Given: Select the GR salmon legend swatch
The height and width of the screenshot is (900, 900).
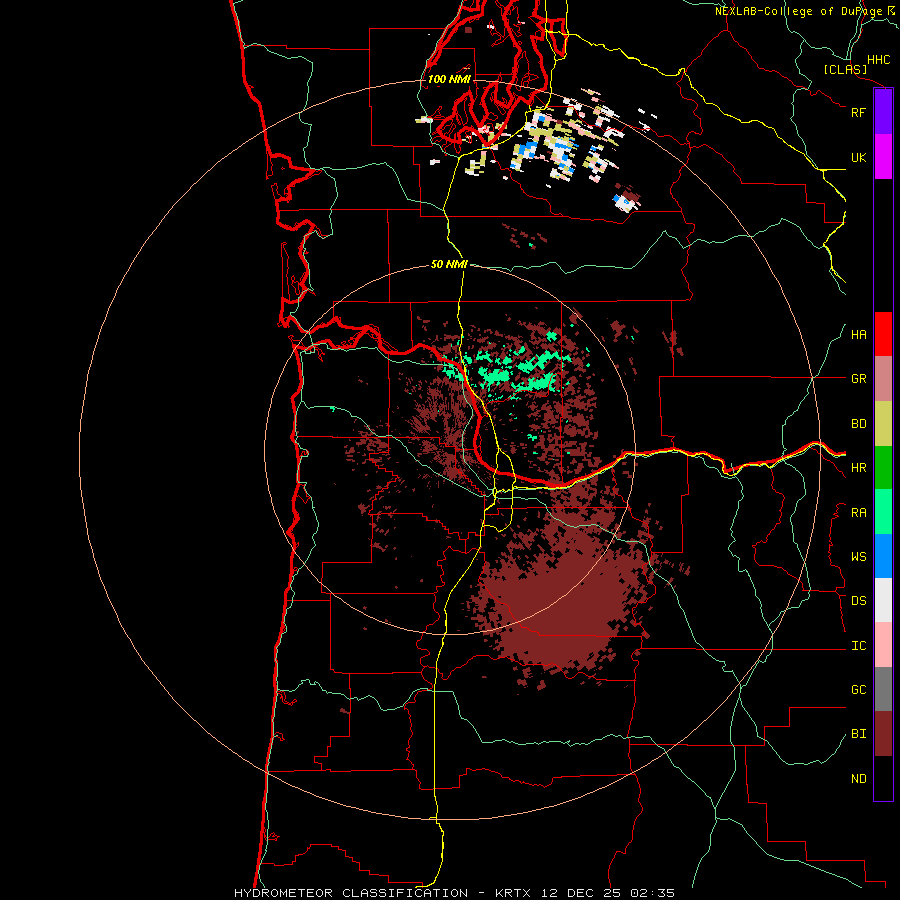Looking at the screenshot, I should coord(883,379).
